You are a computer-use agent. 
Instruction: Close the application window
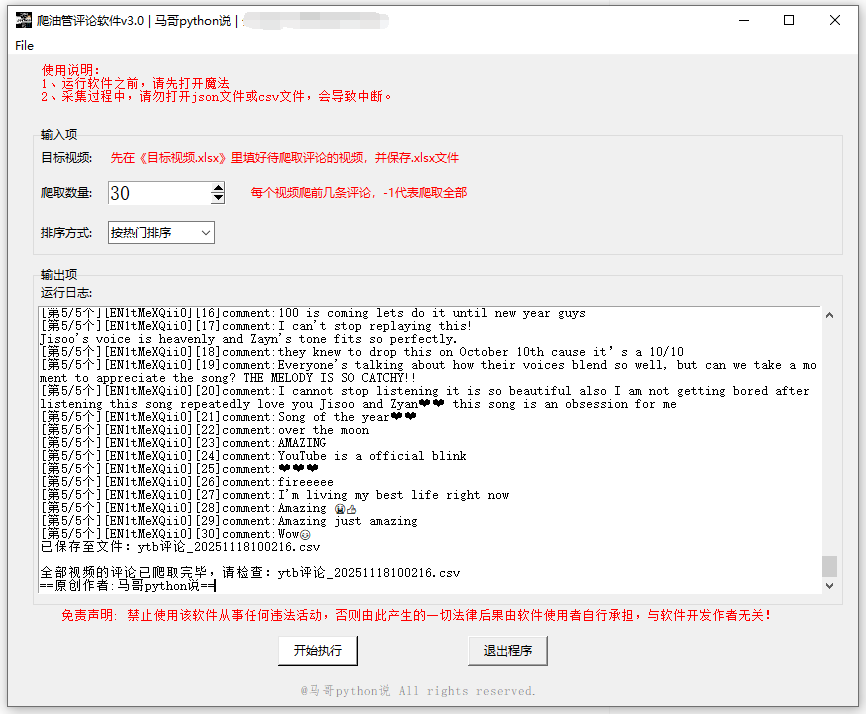coord(835,20)
